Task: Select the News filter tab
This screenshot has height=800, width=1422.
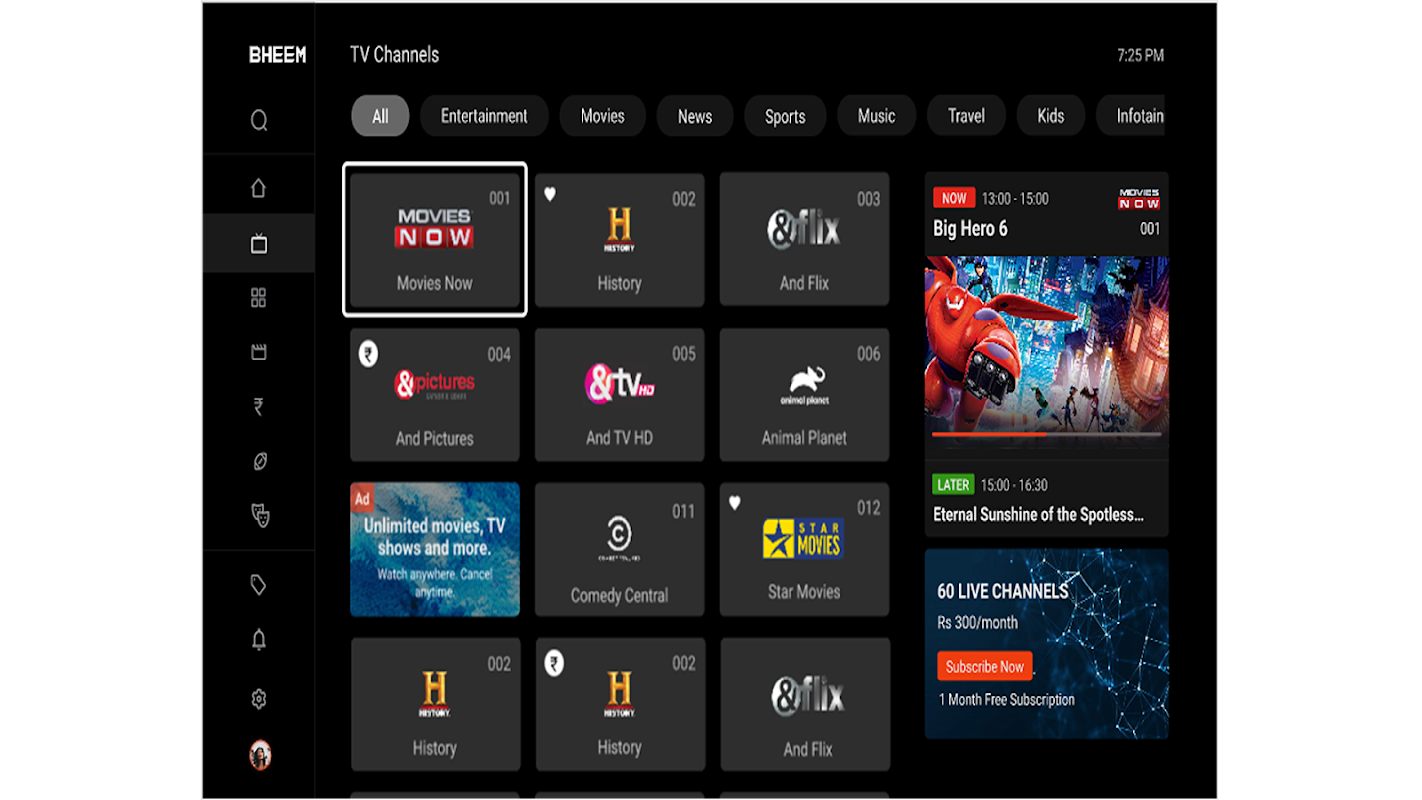Action: [x=695, y=116]
